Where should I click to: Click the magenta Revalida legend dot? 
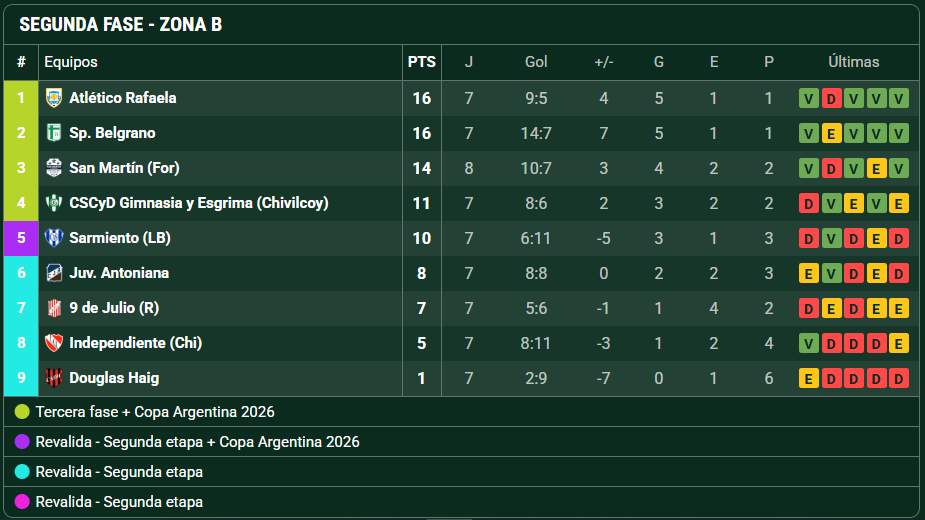coord(22,502)
